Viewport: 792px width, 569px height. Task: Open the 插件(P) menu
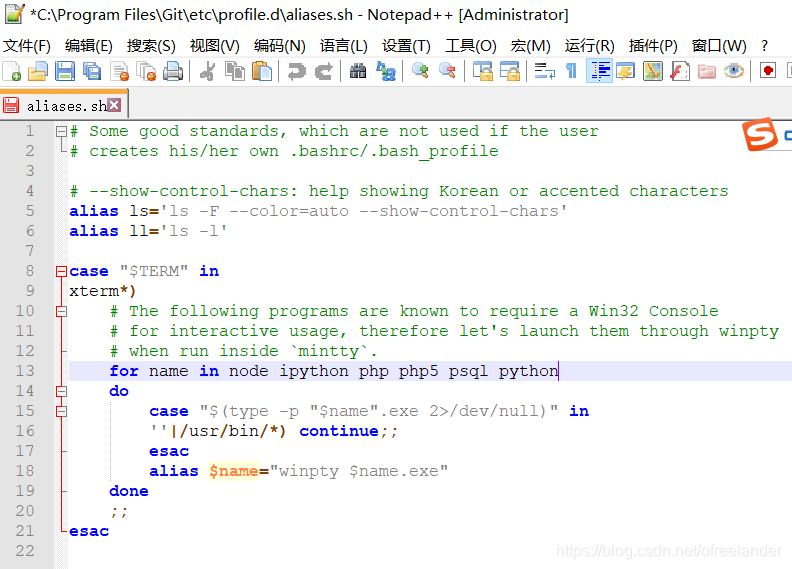click(653, 46)
